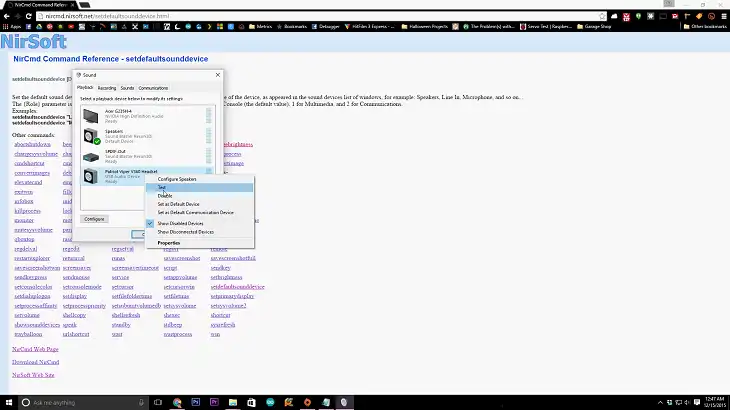Open the Windows Start menu
730x410 pixels.
[x=9, y=402]
